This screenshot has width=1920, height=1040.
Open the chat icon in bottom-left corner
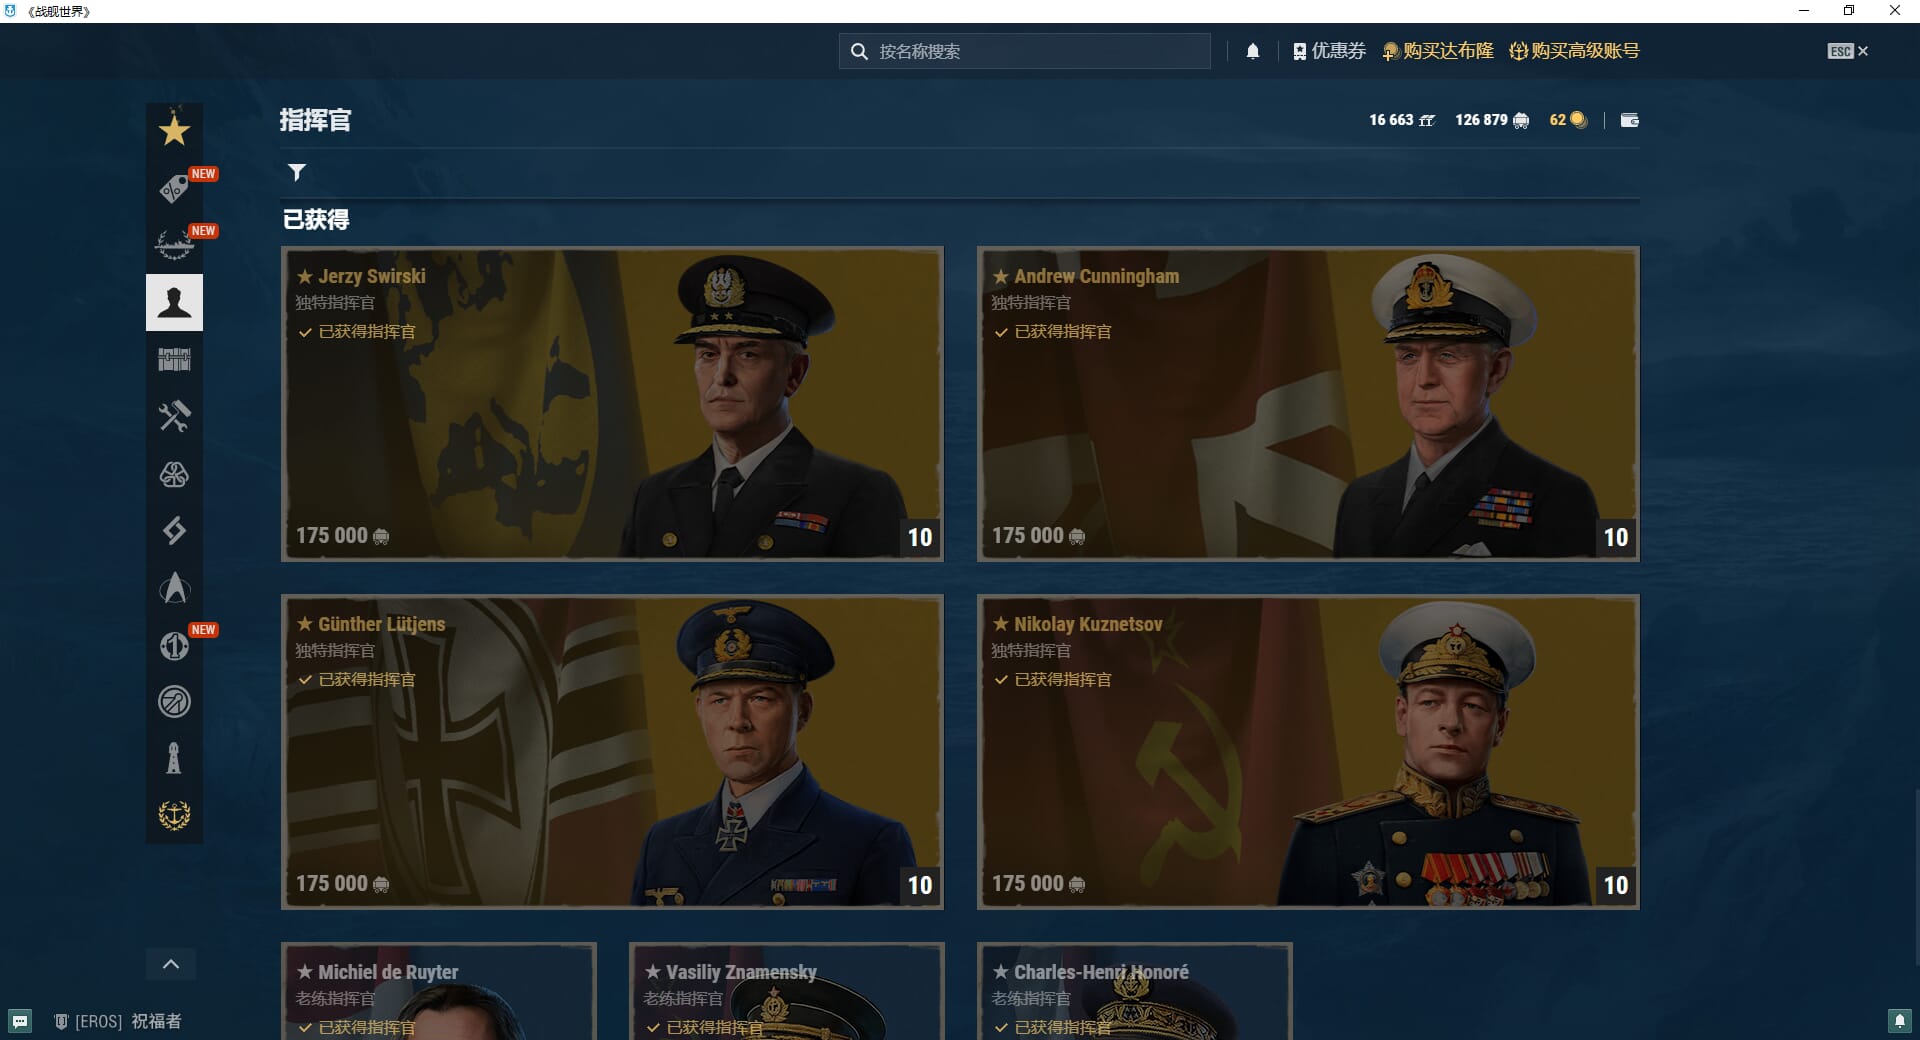(20, 1021)
